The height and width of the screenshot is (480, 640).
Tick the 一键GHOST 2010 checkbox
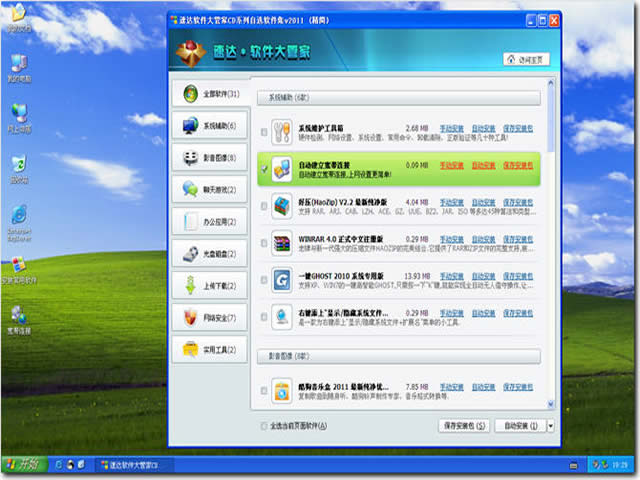click(264, 280)
